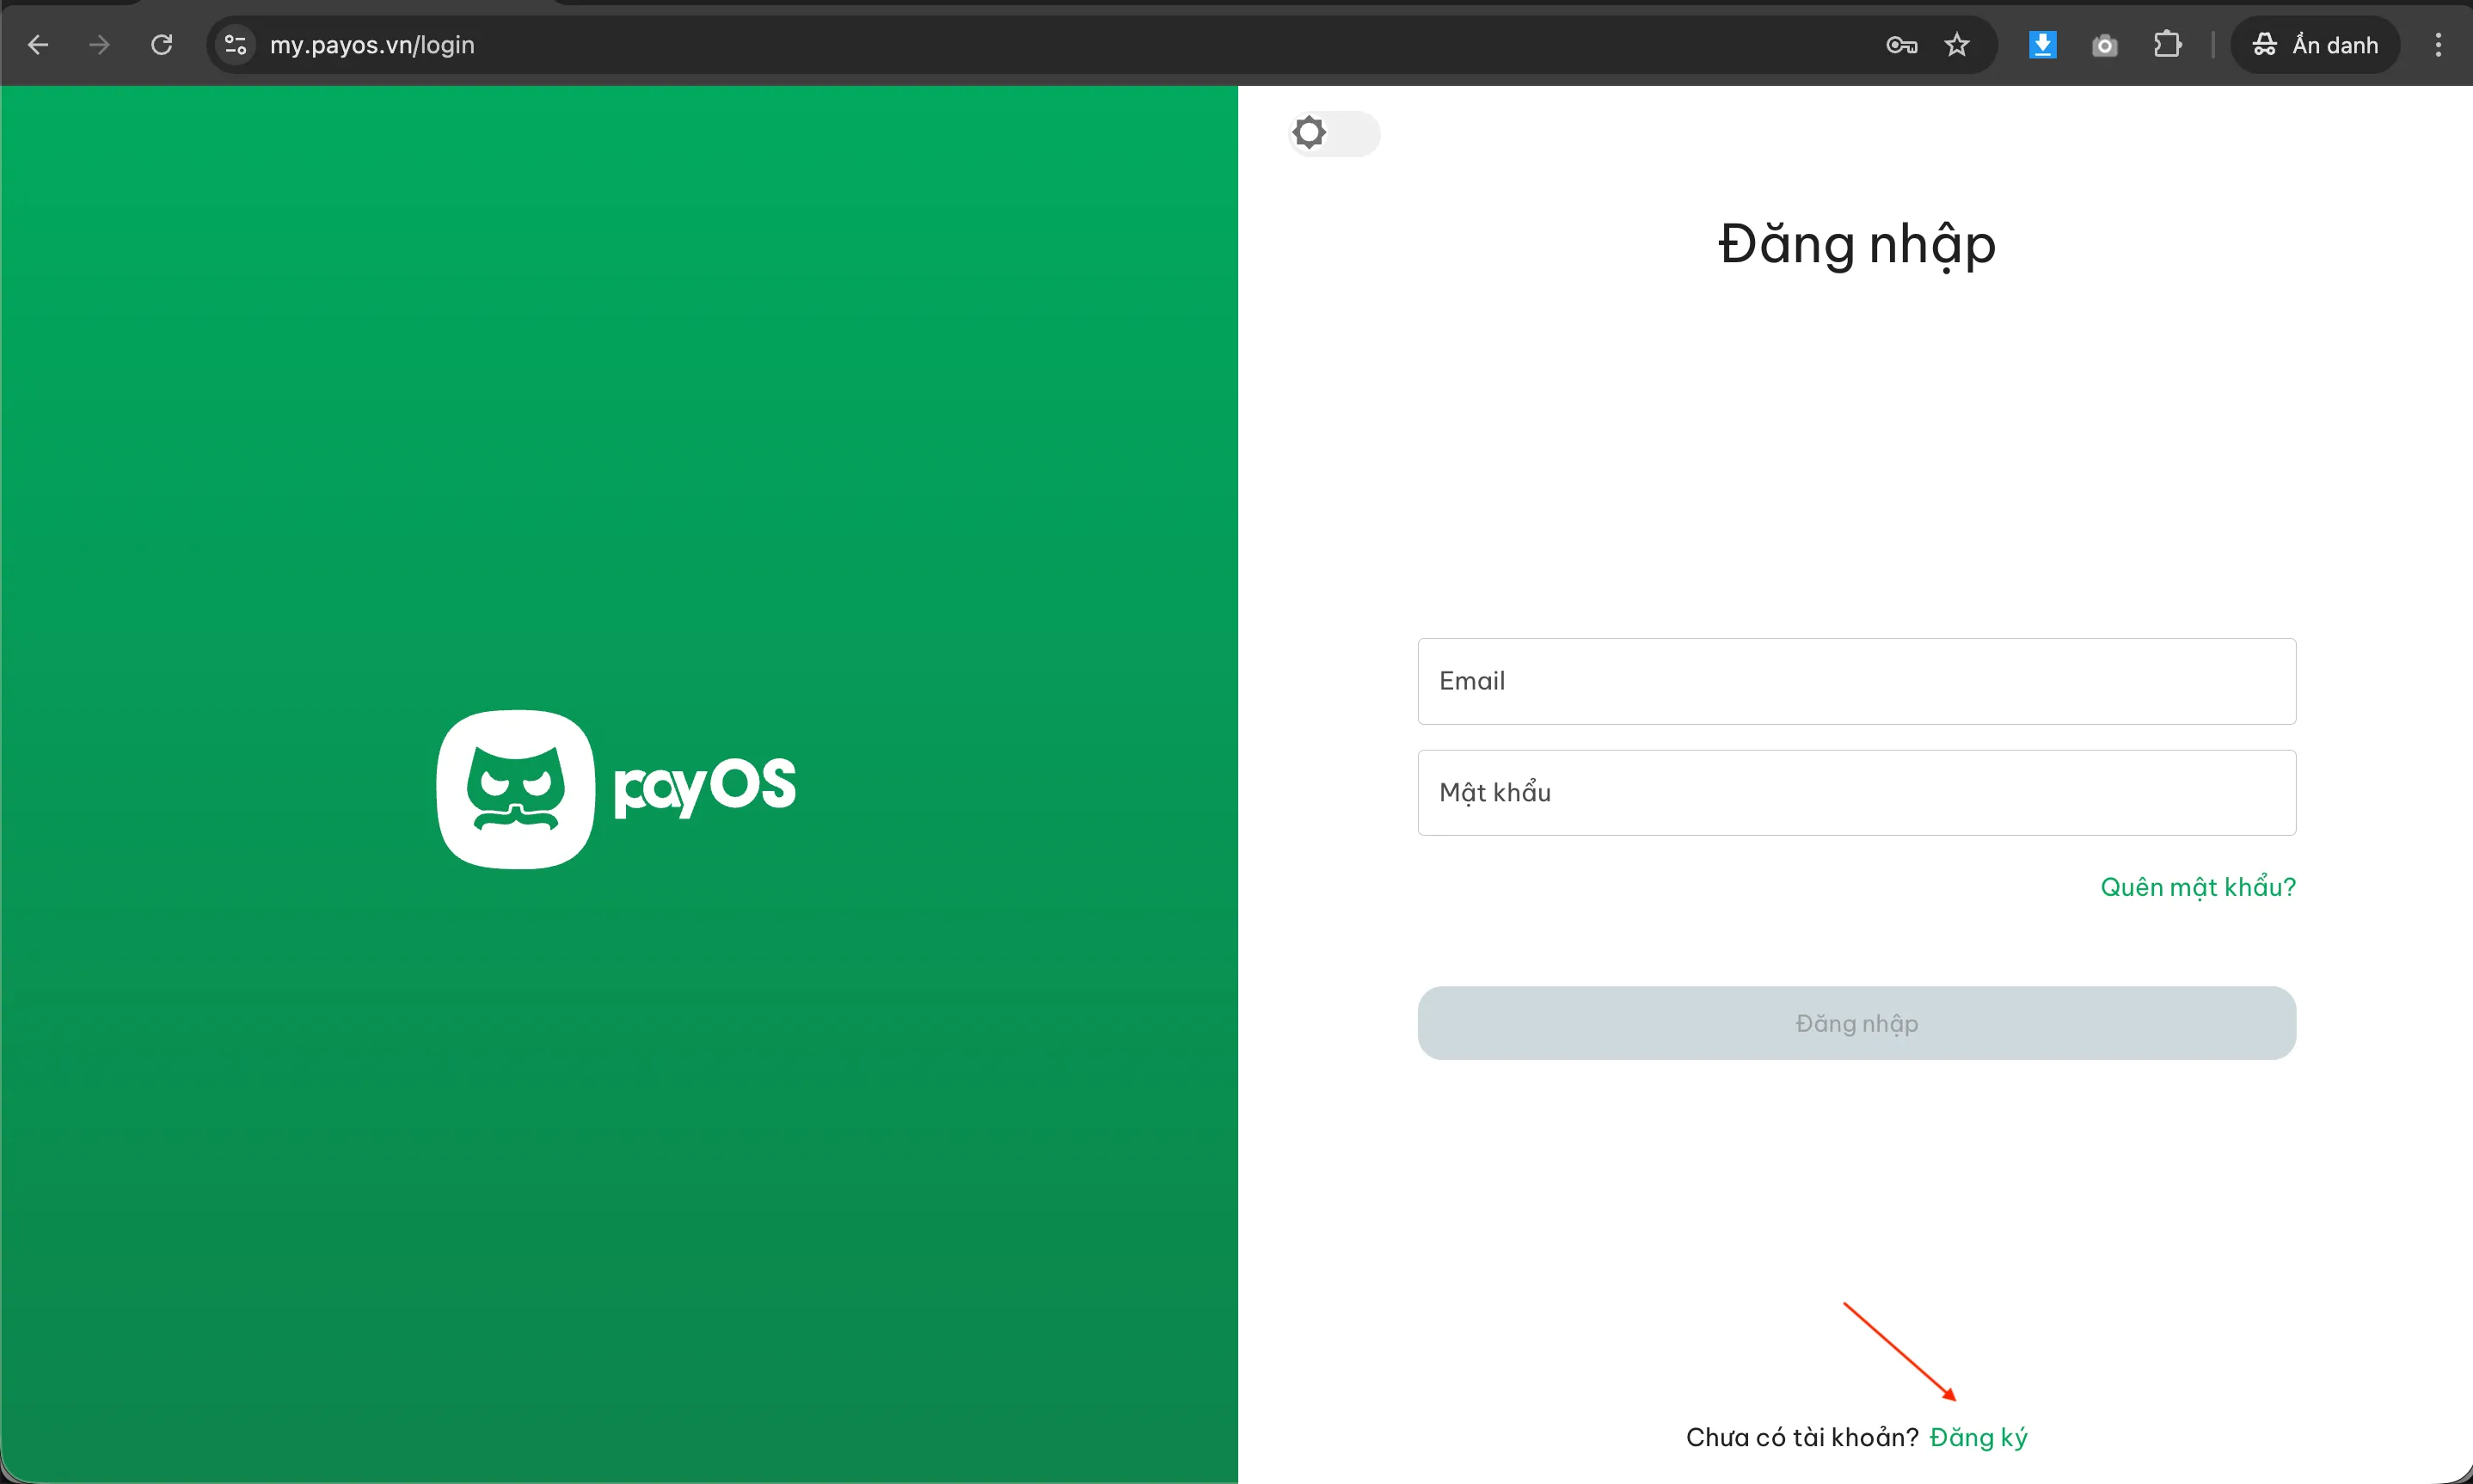
Task: Click the Ẩn danh incognito indicator
Action: (x=2316, y=44)
